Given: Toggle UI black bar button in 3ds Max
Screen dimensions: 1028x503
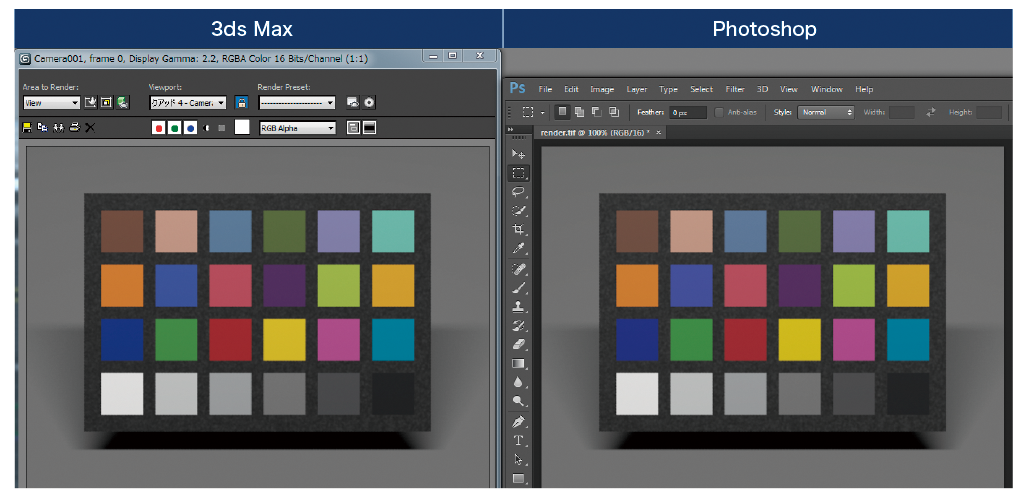Looking at the screenshot, I should [x=369, y=128].
